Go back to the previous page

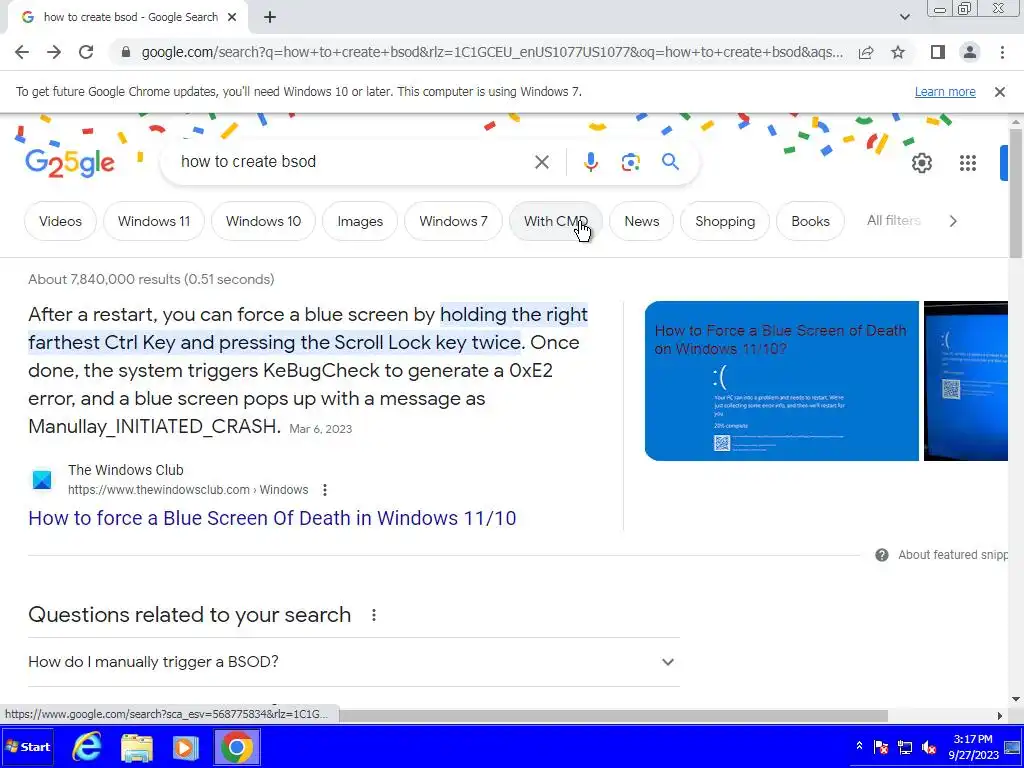click(x=22, y=52)
